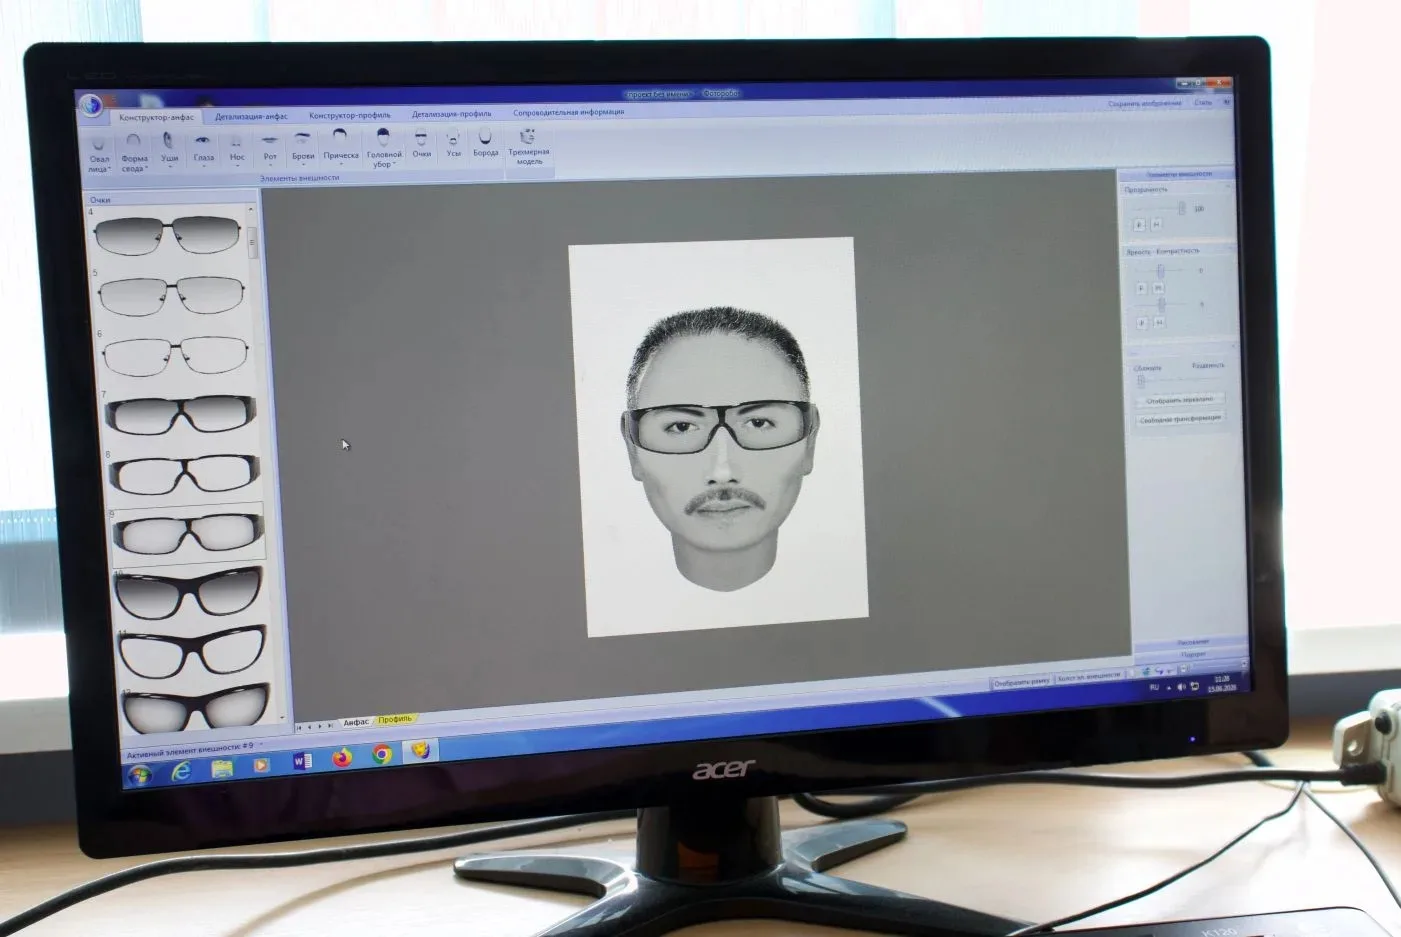
Task: Pick glasses thumbnail number 4
Action: click(167, 236)
